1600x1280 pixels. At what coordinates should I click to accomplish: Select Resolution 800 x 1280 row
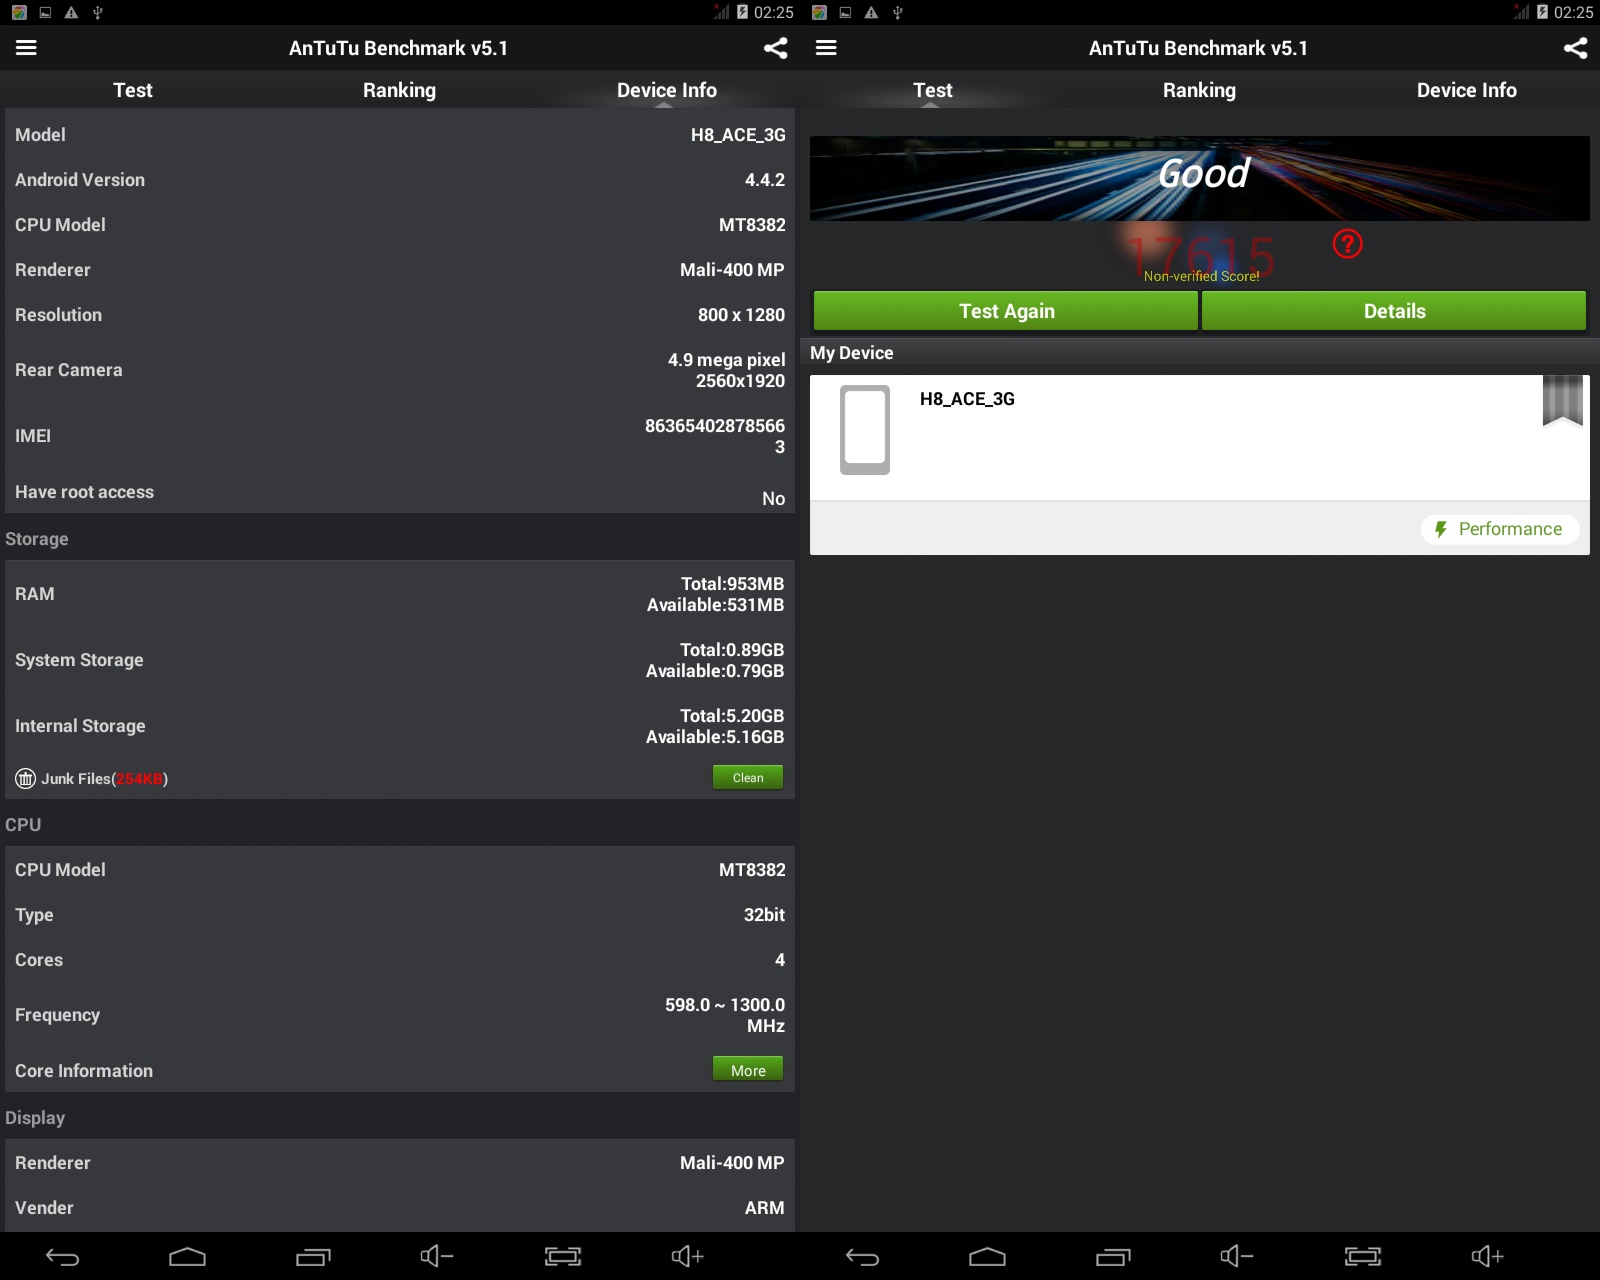pyautogui.click(x=400, y=315)
